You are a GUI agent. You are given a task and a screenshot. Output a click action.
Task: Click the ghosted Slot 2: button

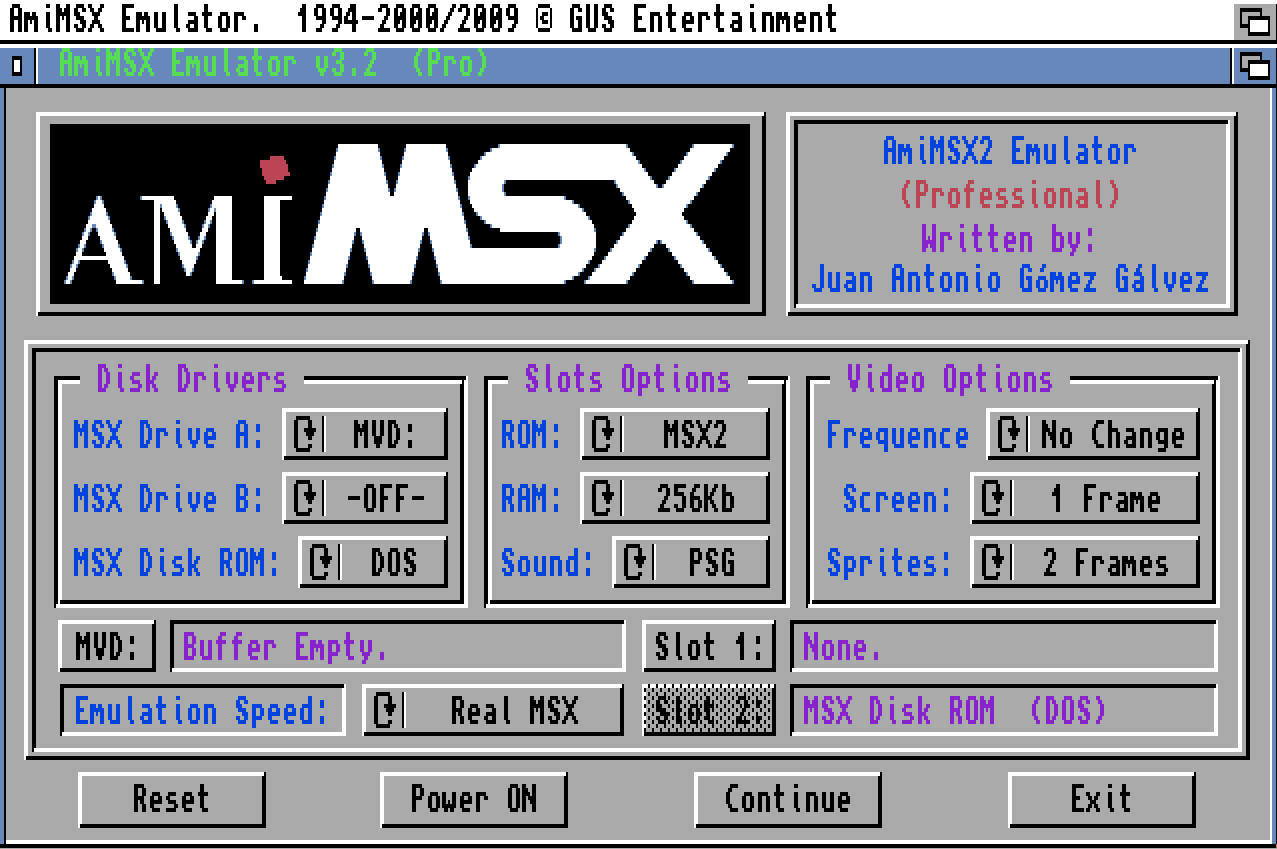(x=709, y=711)
